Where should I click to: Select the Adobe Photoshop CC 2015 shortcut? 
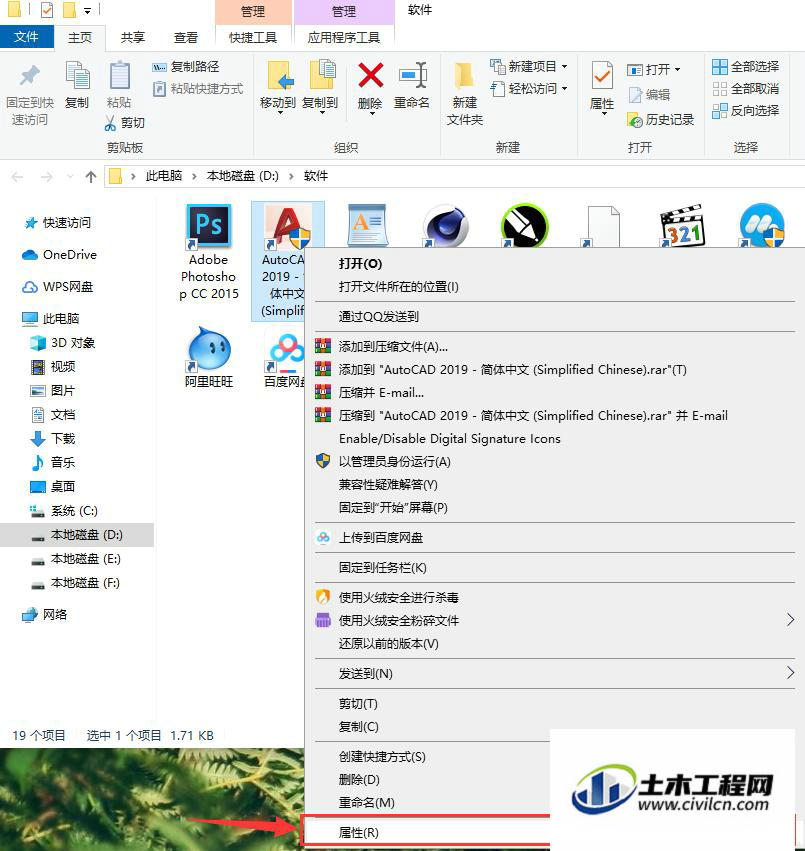pyautogui.click(x=209, y=252)
